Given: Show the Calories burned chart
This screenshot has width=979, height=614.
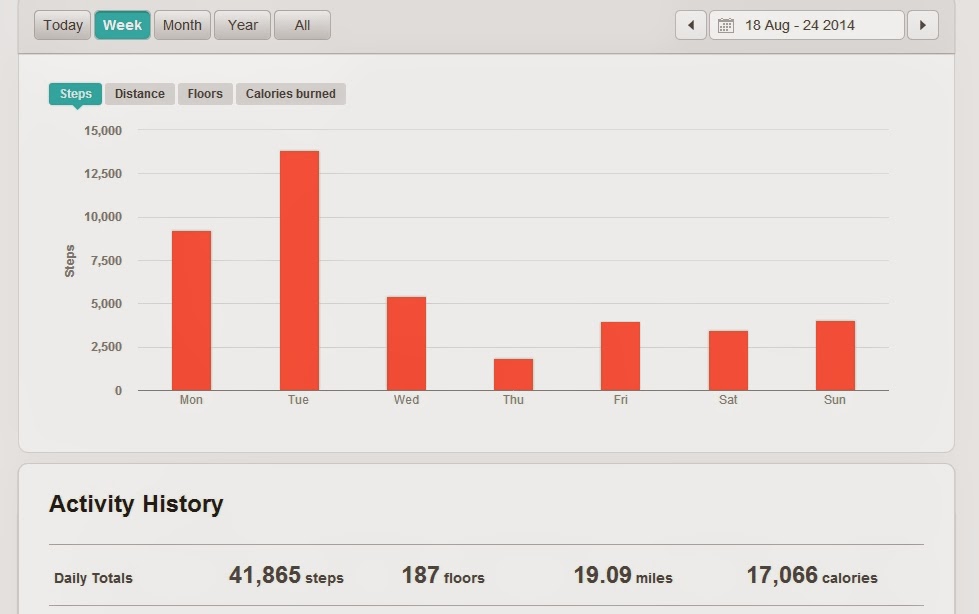Looking at the screenshot, I should point(290,94).
